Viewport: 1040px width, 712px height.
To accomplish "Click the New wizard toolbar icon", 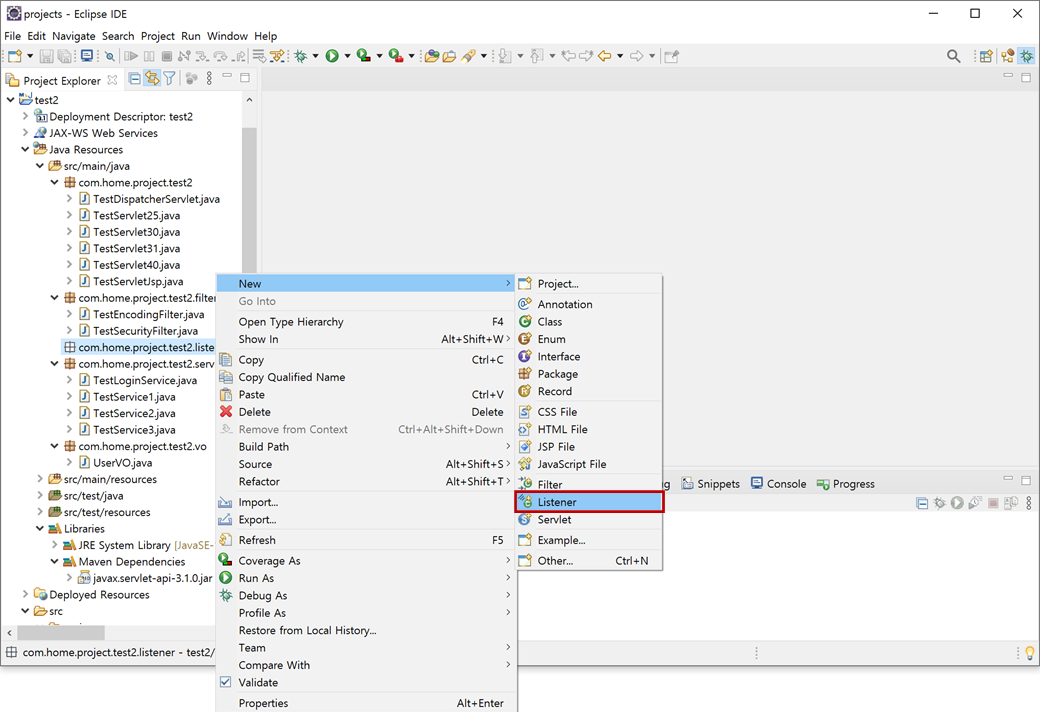I will (x=15, y=56).
